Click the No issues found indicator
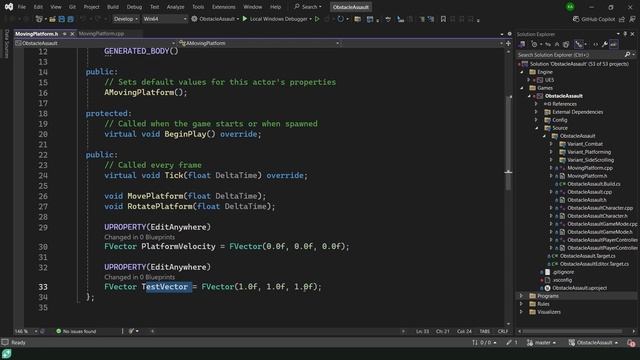The height and width of the screenshot is (360, 640). point(76,331)
